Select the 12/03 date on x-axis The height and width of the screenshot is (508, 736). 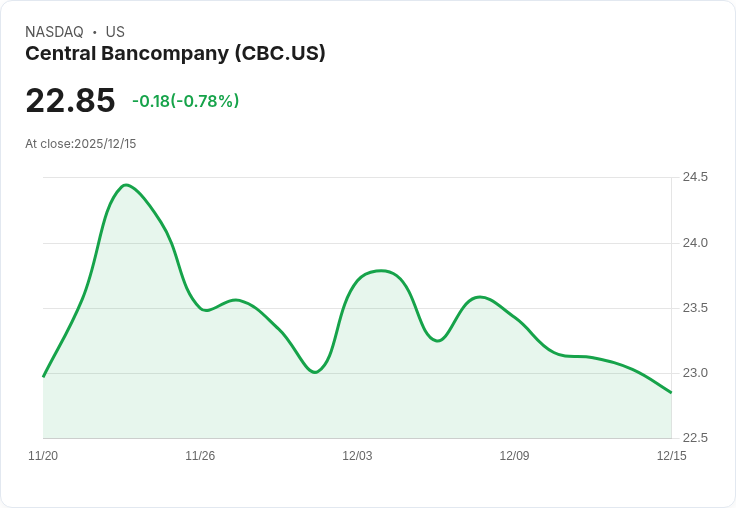[x=357, y=456]
